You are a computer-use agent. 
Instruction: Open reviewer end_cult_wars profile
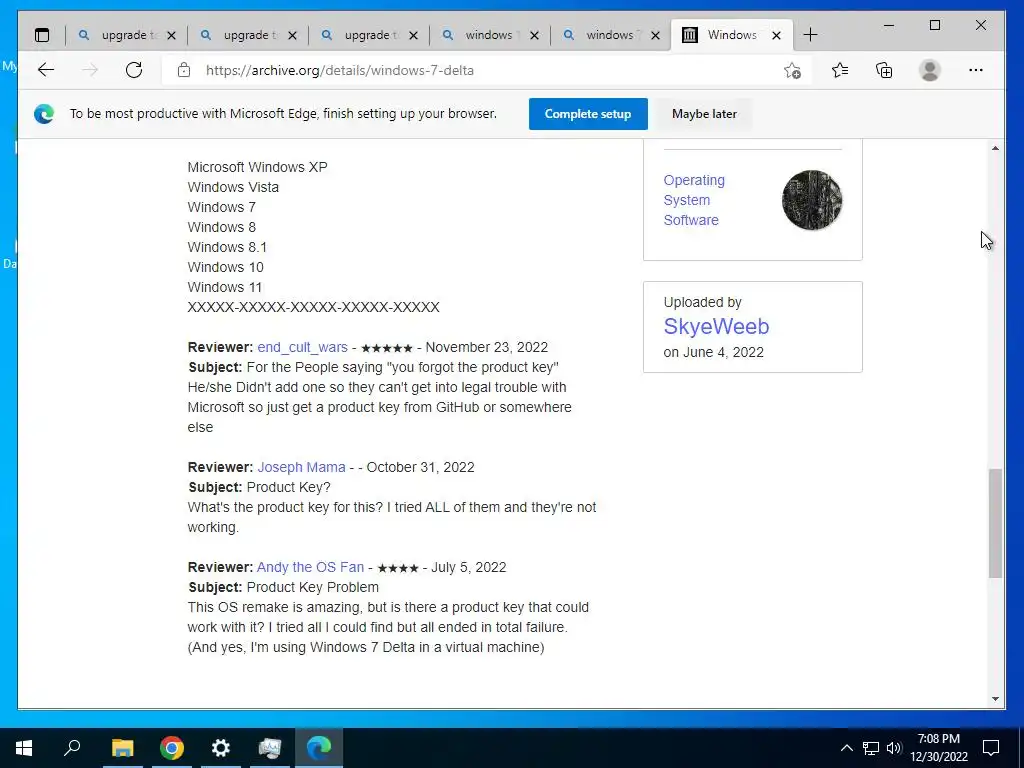coord(302,347)
